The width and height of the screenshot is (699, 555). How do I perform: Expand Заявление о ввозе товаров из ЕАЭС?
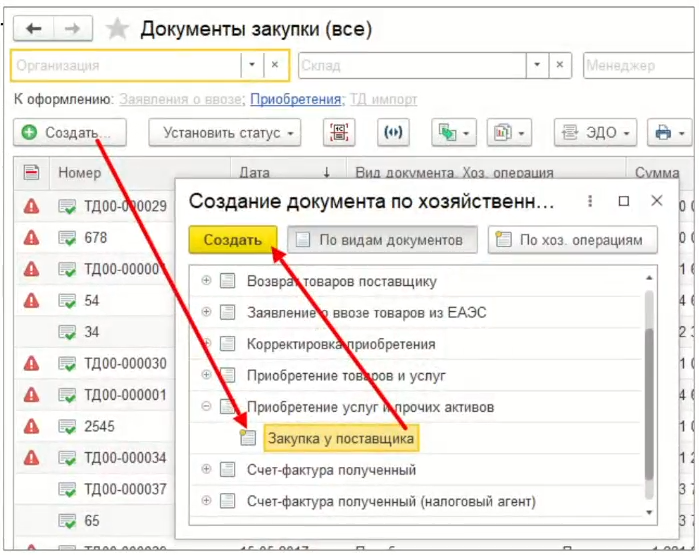point(206,312)
